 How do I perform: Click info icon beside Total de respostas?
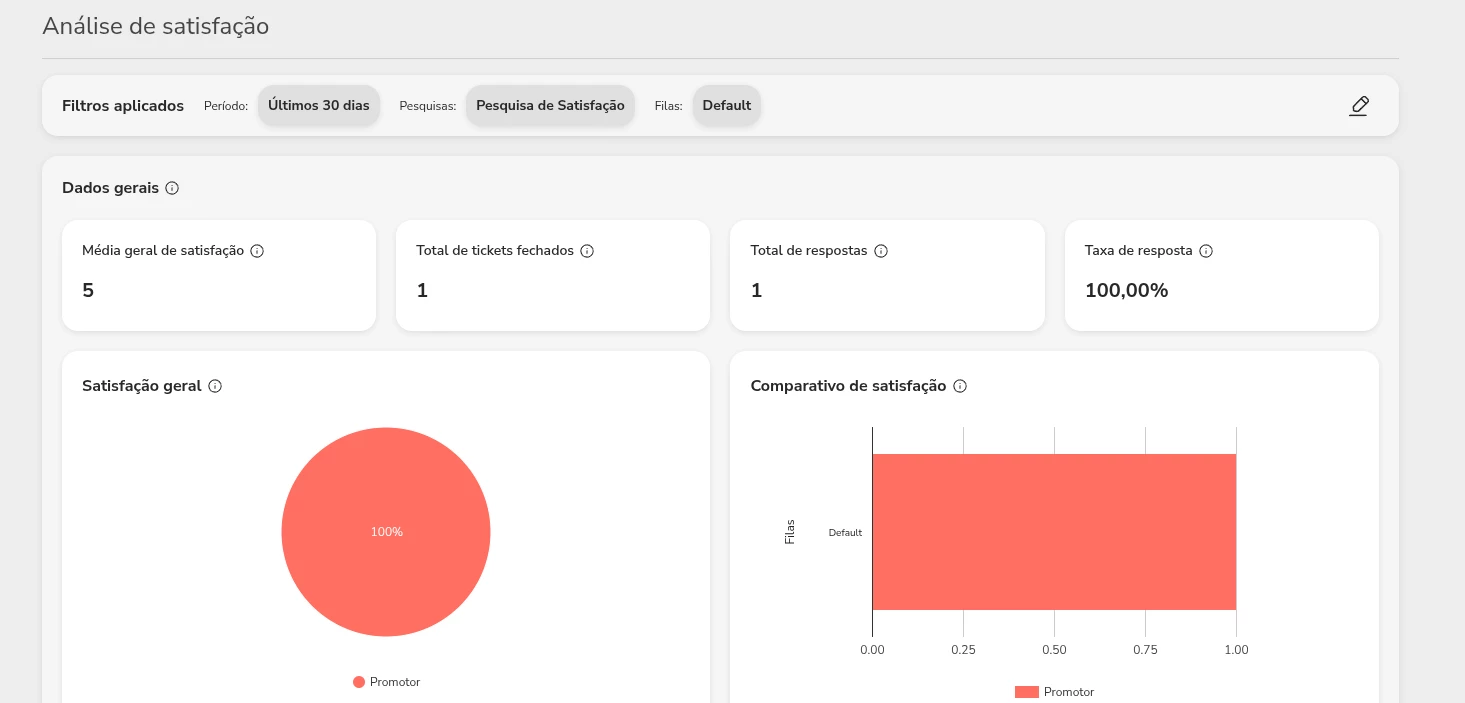[881, 251]
